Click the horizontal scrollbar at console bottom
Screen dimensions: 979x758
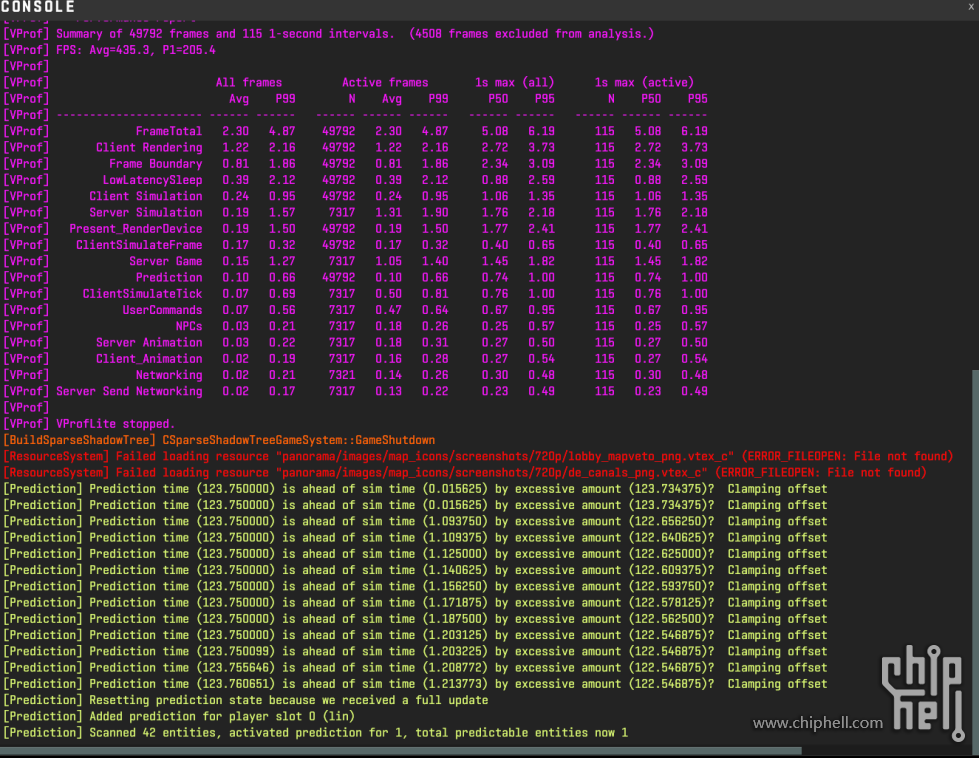400,750
